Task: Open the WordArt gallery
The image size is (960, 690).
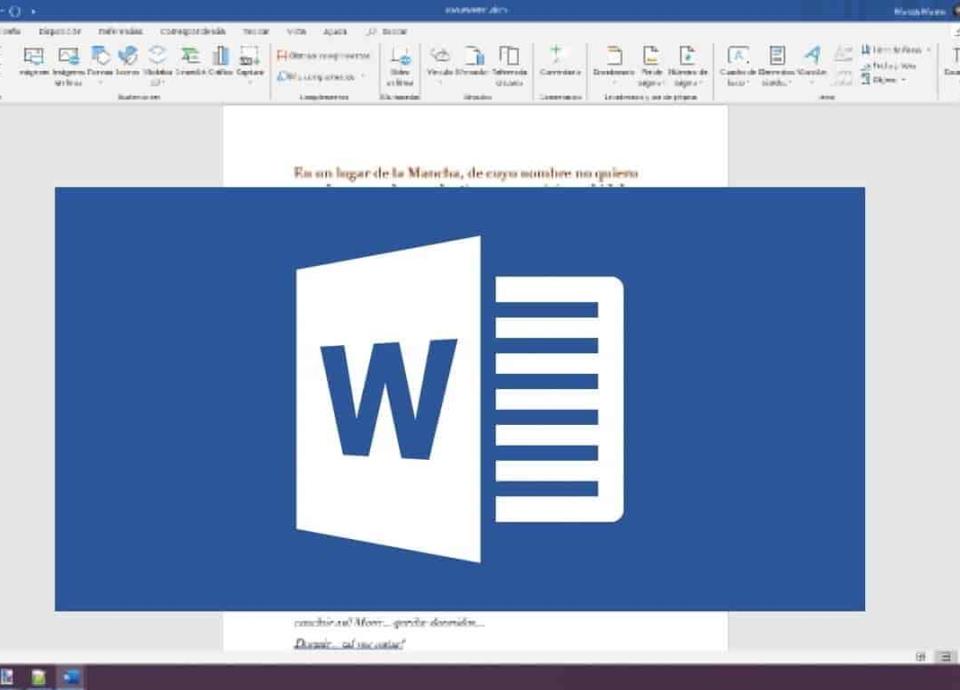Action: pyautogui.click(x=812, y=64)
